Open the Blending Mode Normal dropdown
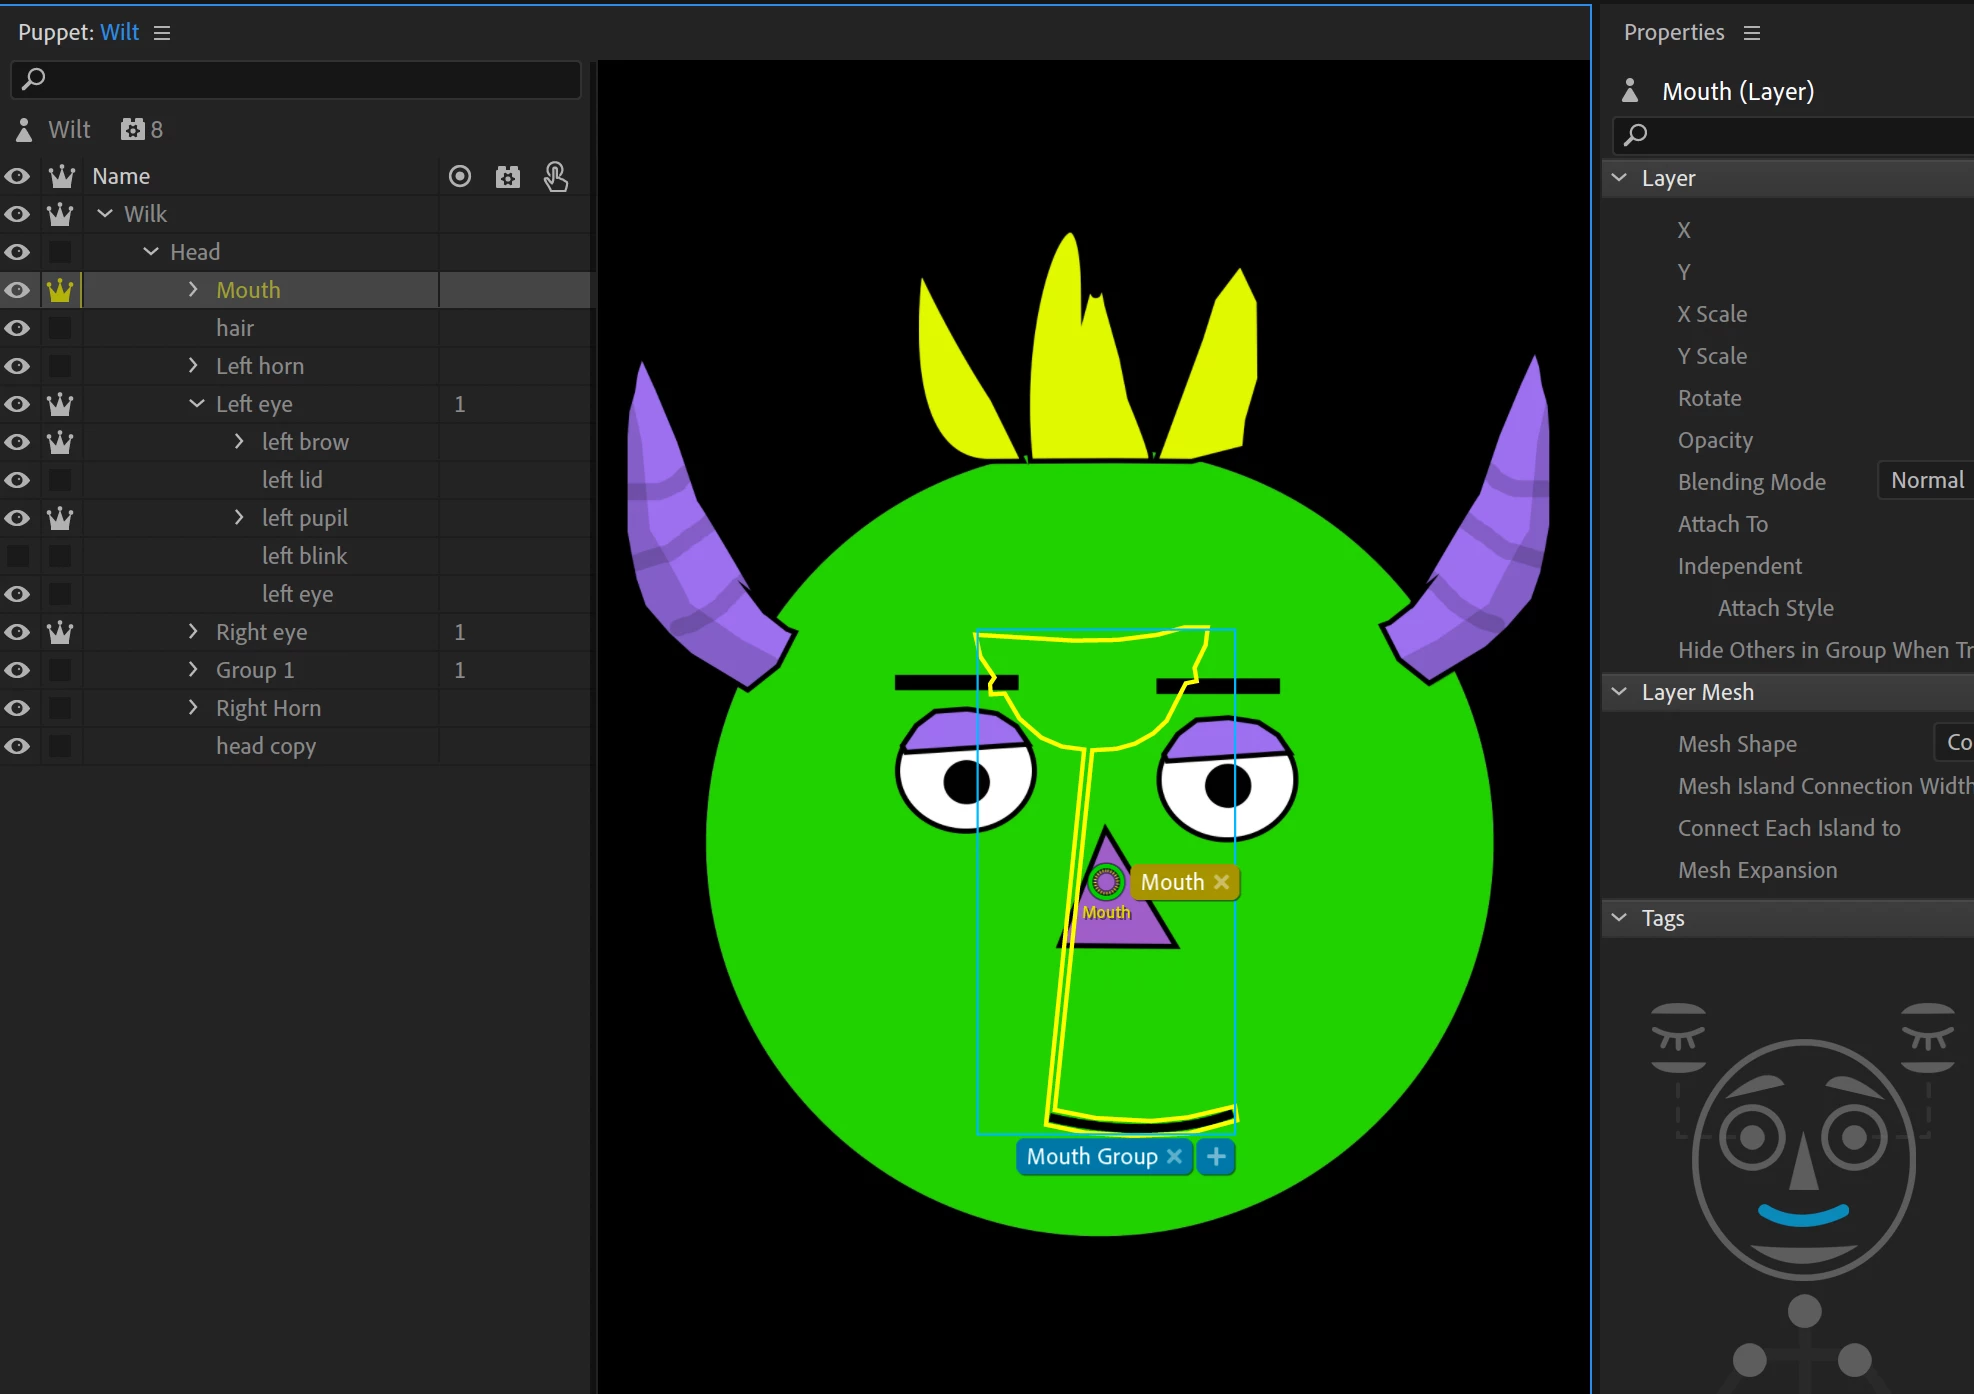This screenshot has height=1394, width=1974. pyautogui.click(x=1926, y=481)
